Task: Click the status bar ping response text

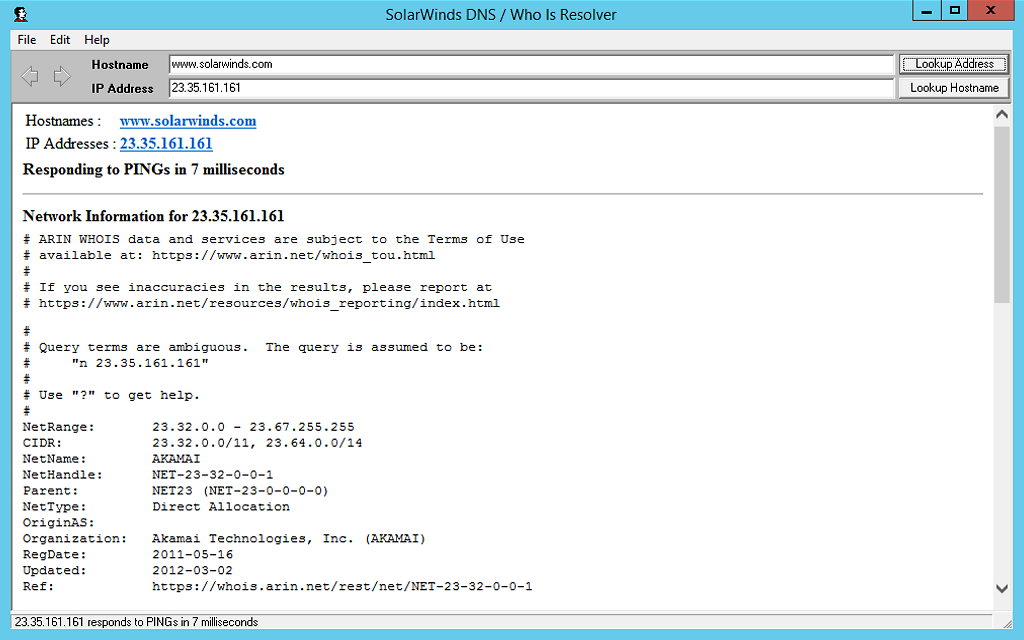Action: coord(136,622)
